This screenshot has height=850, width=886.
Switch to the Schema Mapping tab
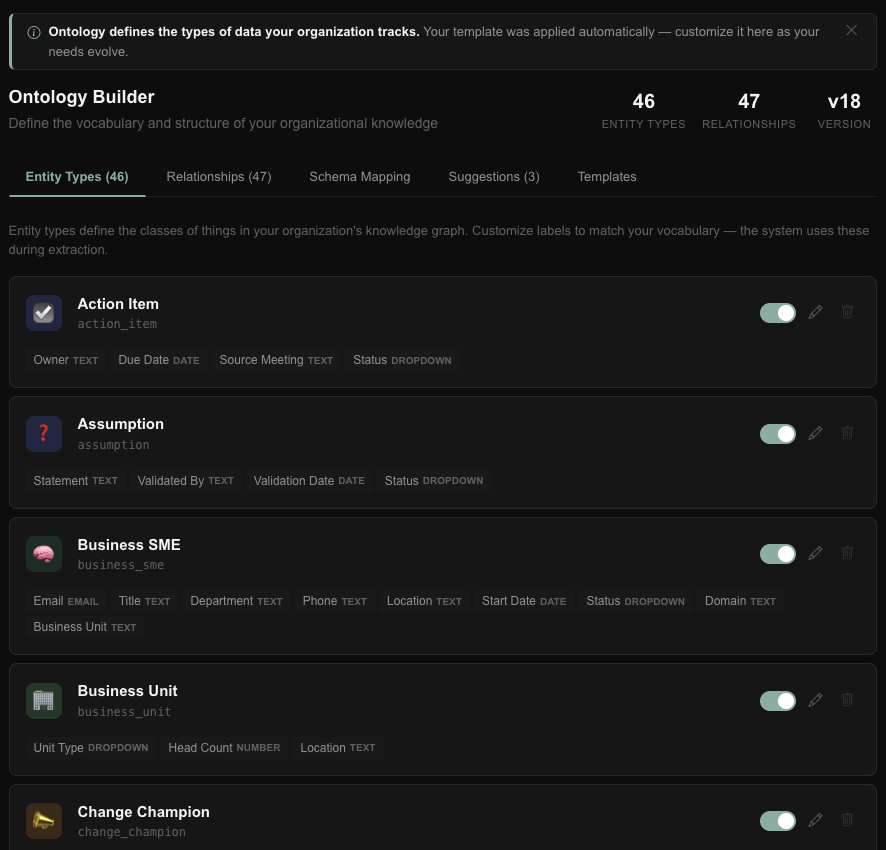(359, 177)
